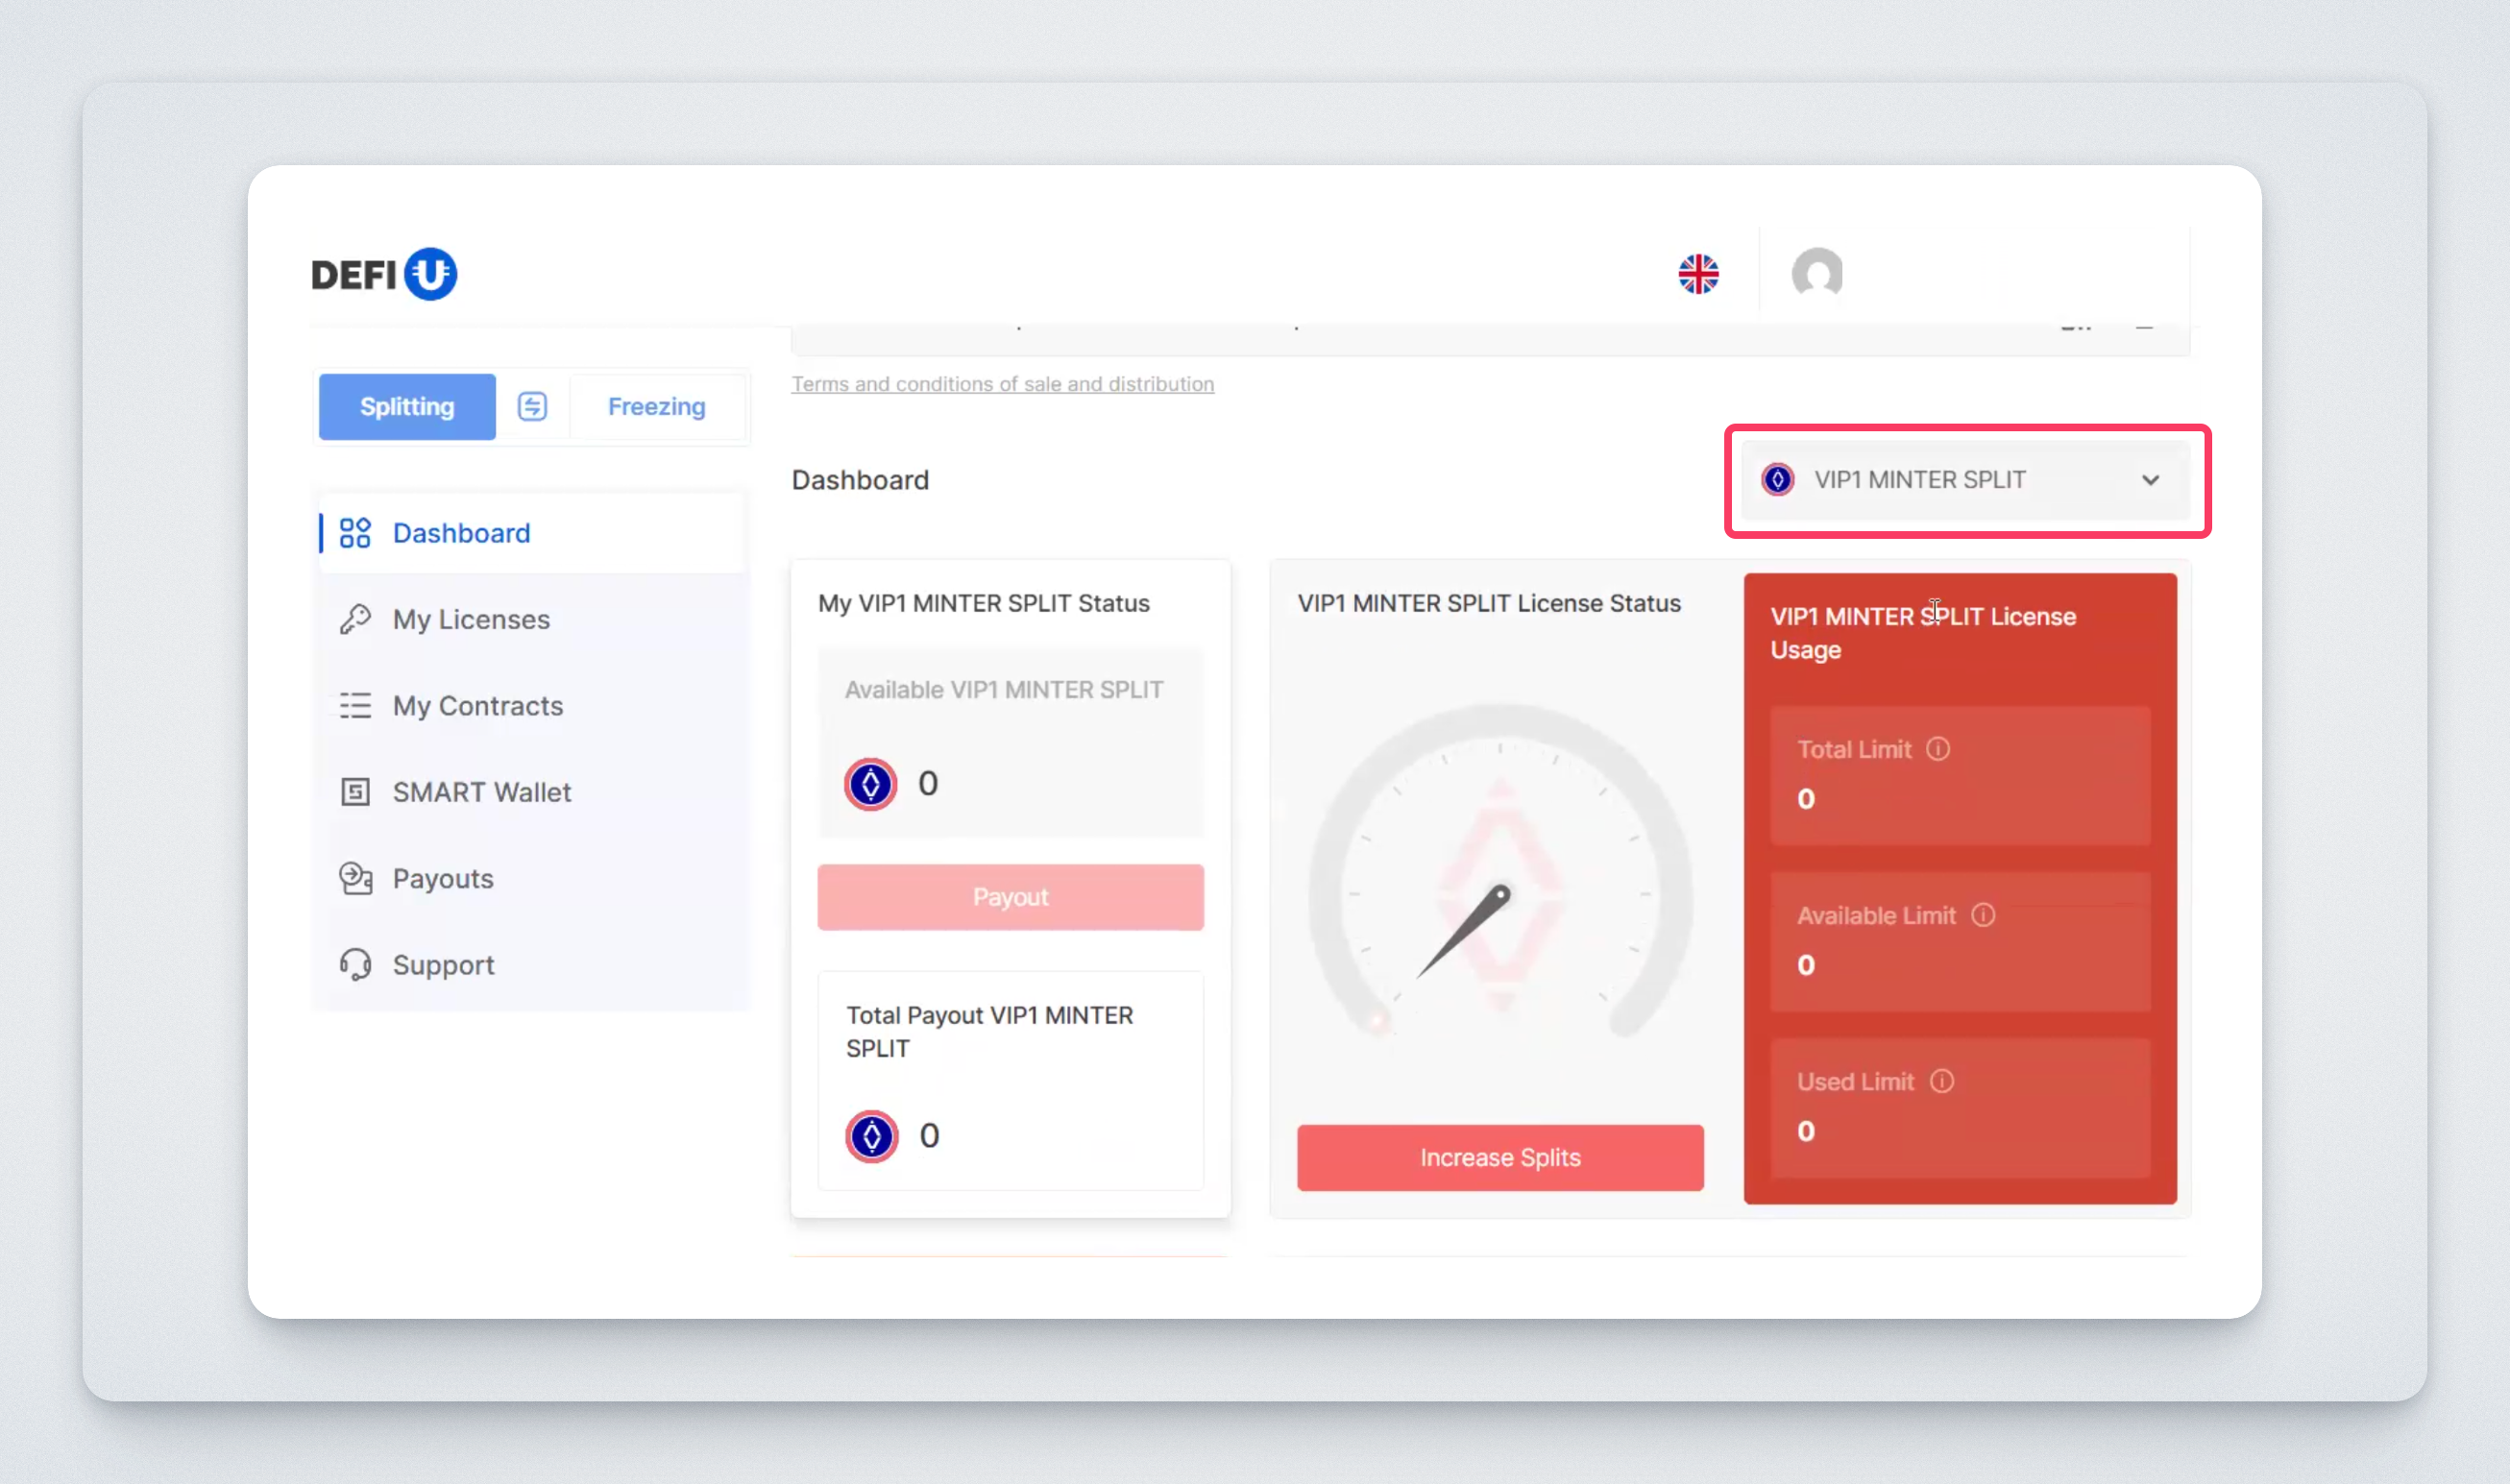Screen dimensions: 2510x1484
Task: Click the swap icon between Splitting and Freezing
Action: coord(532,406)
